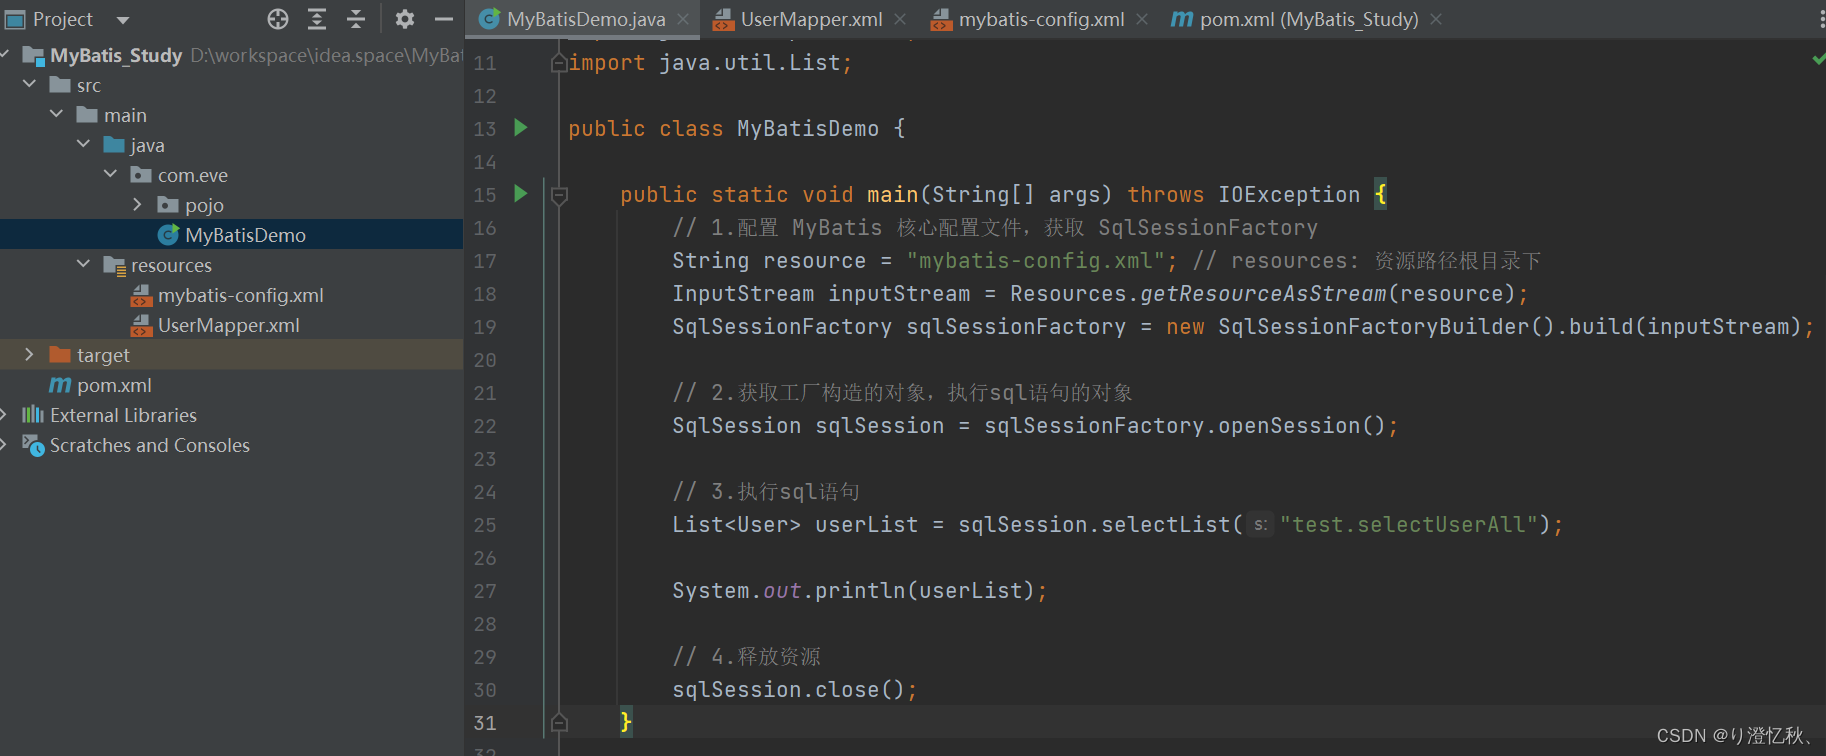The height and width of the screenshot is (756, 1826).
Task: Click the locate/select opened file icon
Action: click(278, 19)
